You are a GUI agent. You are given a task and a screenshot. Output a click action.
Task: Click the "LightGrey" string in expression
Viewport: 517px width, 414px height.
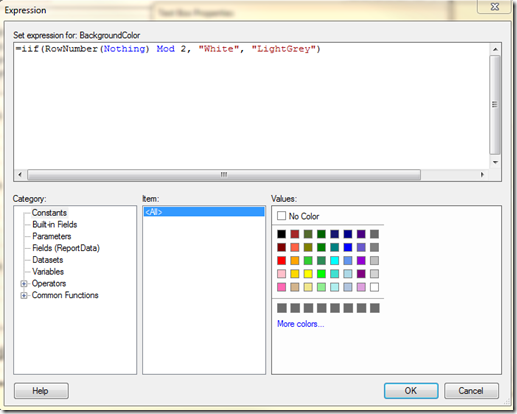coord(283,49)
